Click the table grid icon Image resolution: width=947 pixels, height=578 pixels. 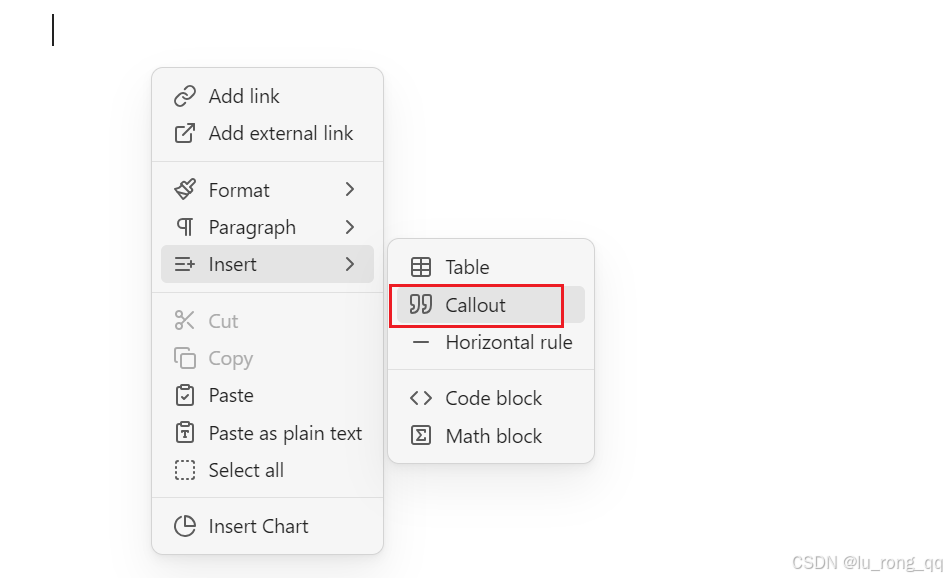click(421, 267)
